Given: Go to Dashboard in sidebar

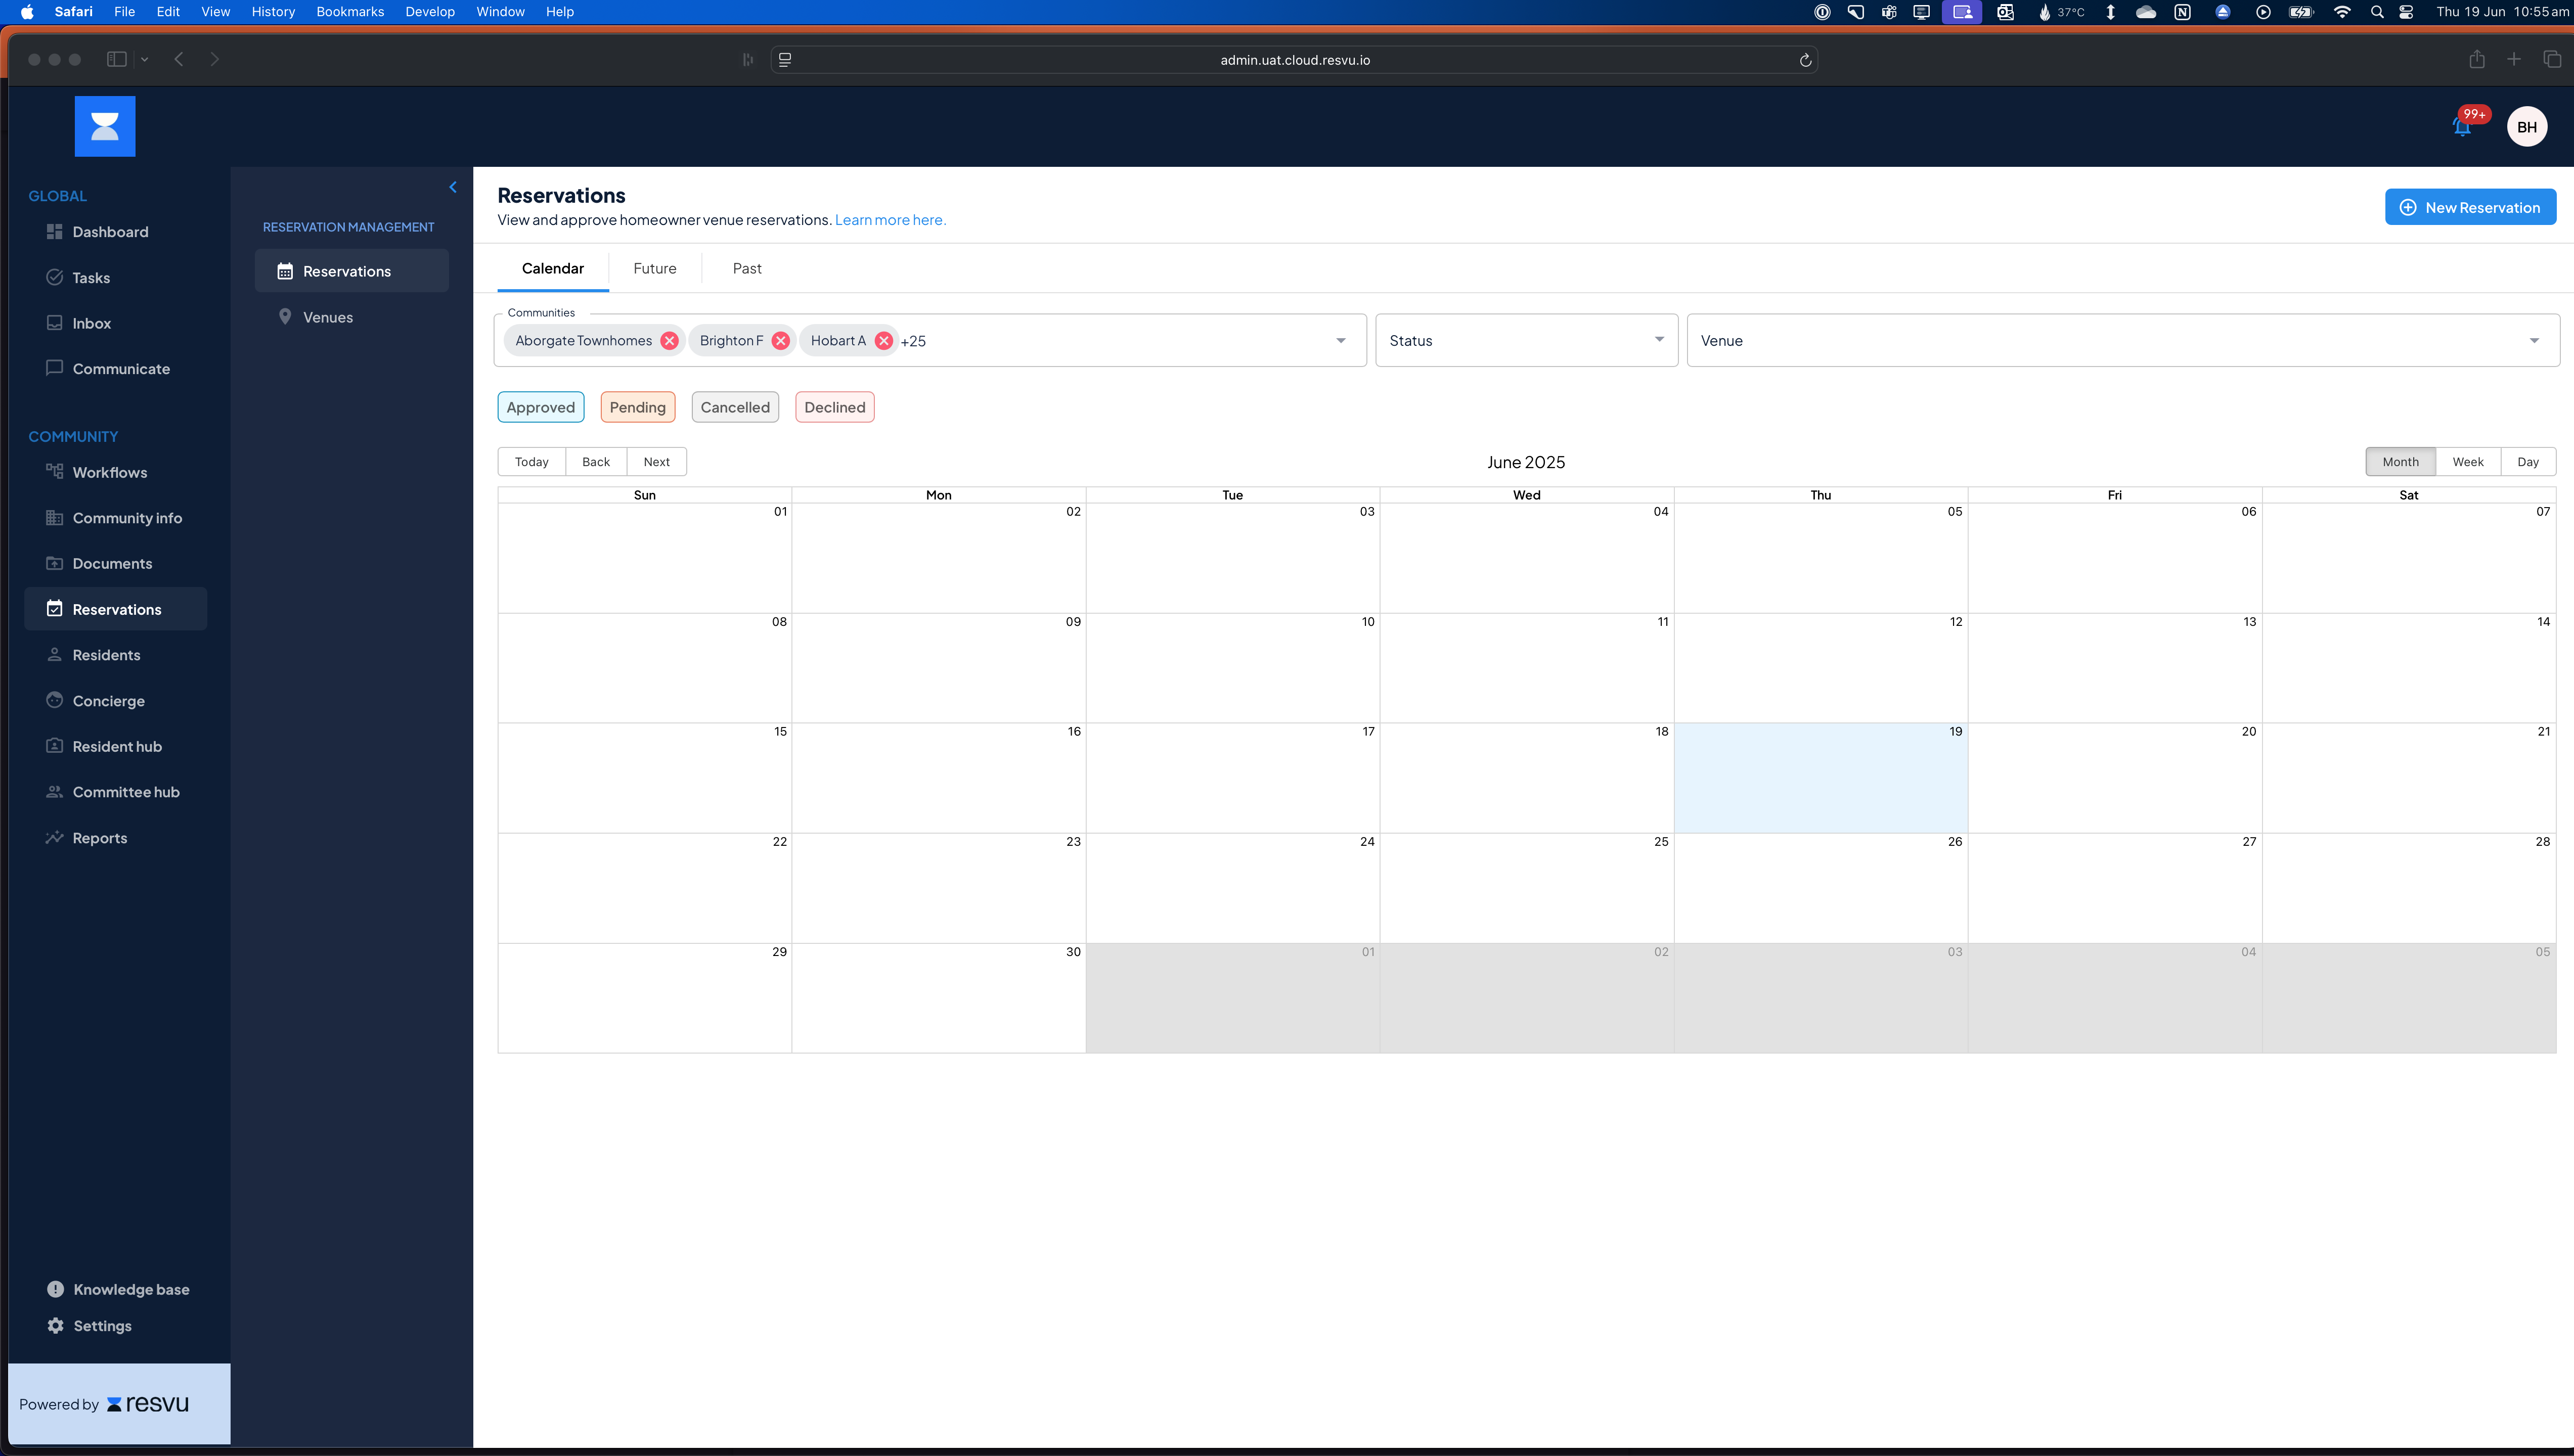Looking at the screenshot, I should [x=110, y=232].
